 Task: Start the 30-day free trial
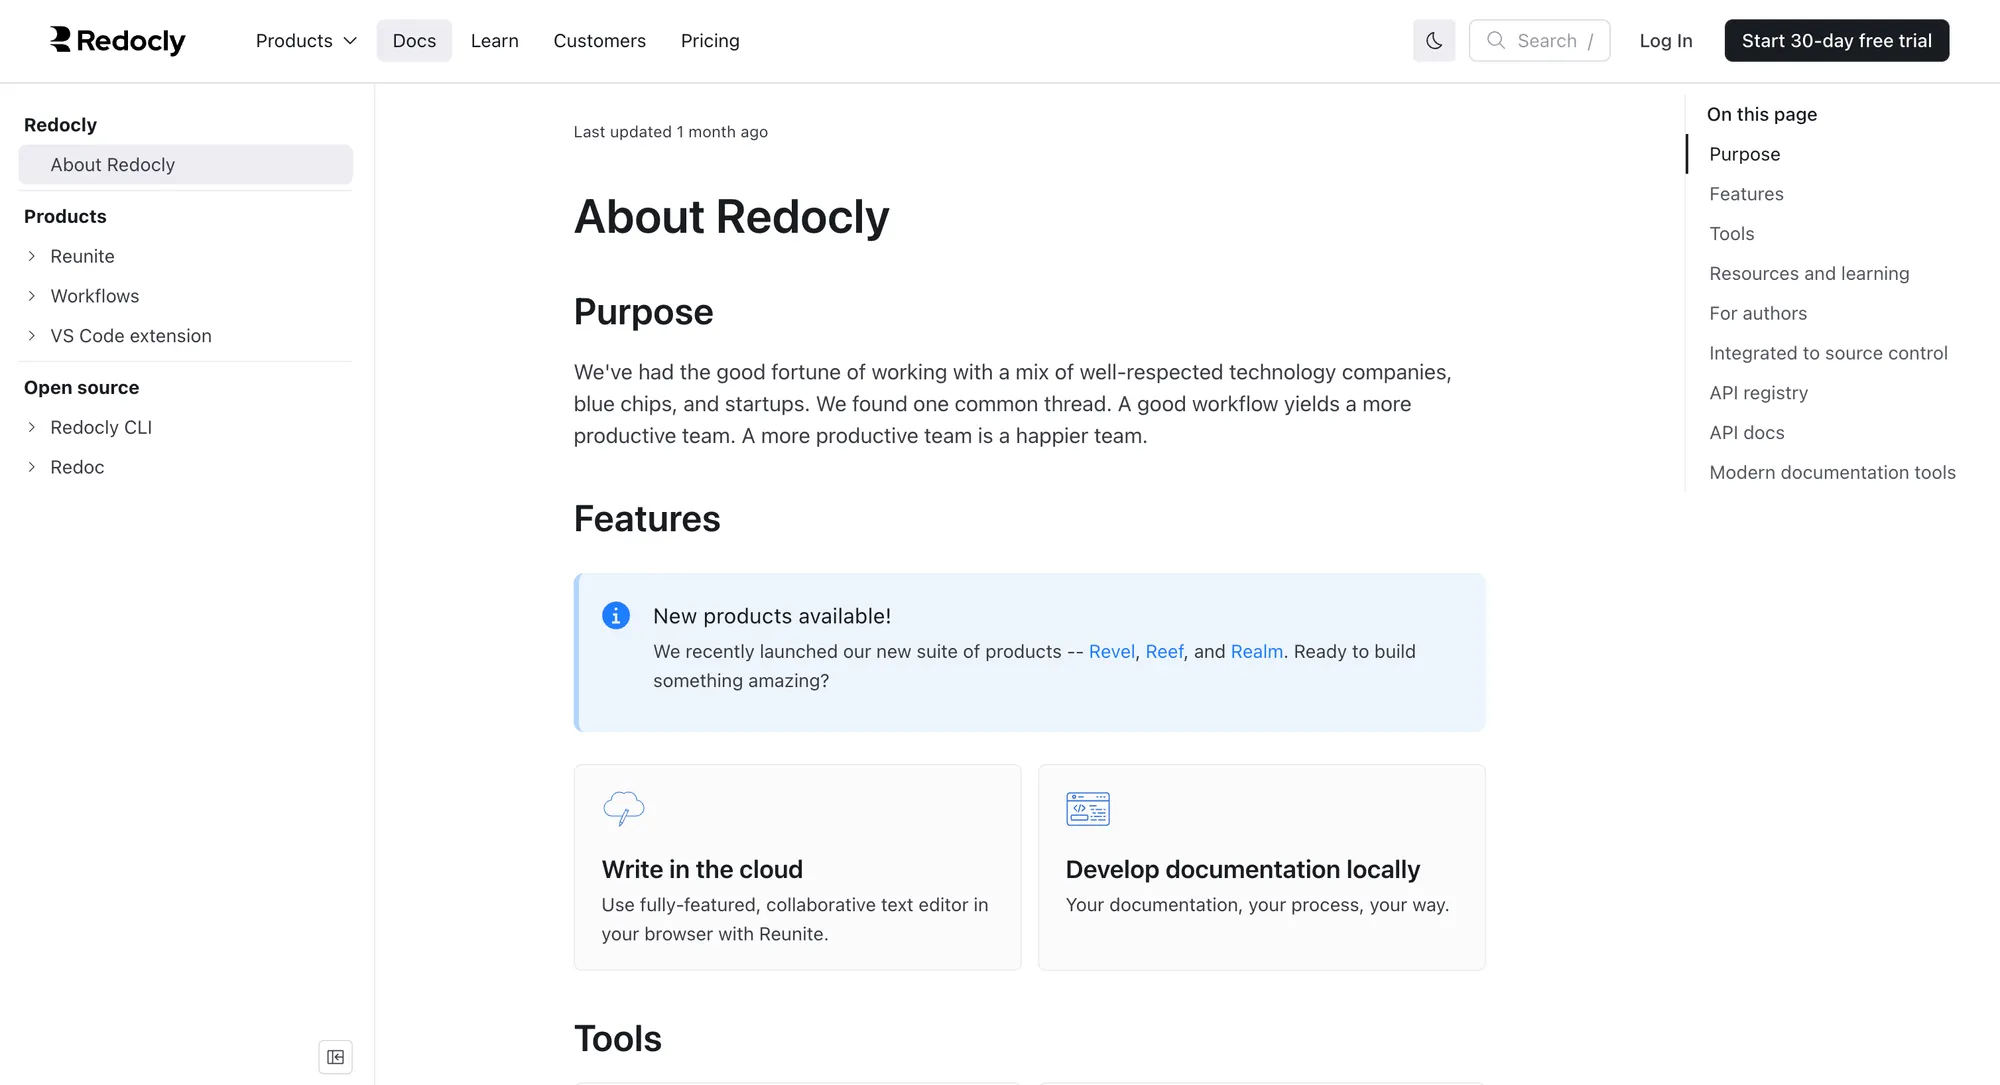click(1837, 41)
